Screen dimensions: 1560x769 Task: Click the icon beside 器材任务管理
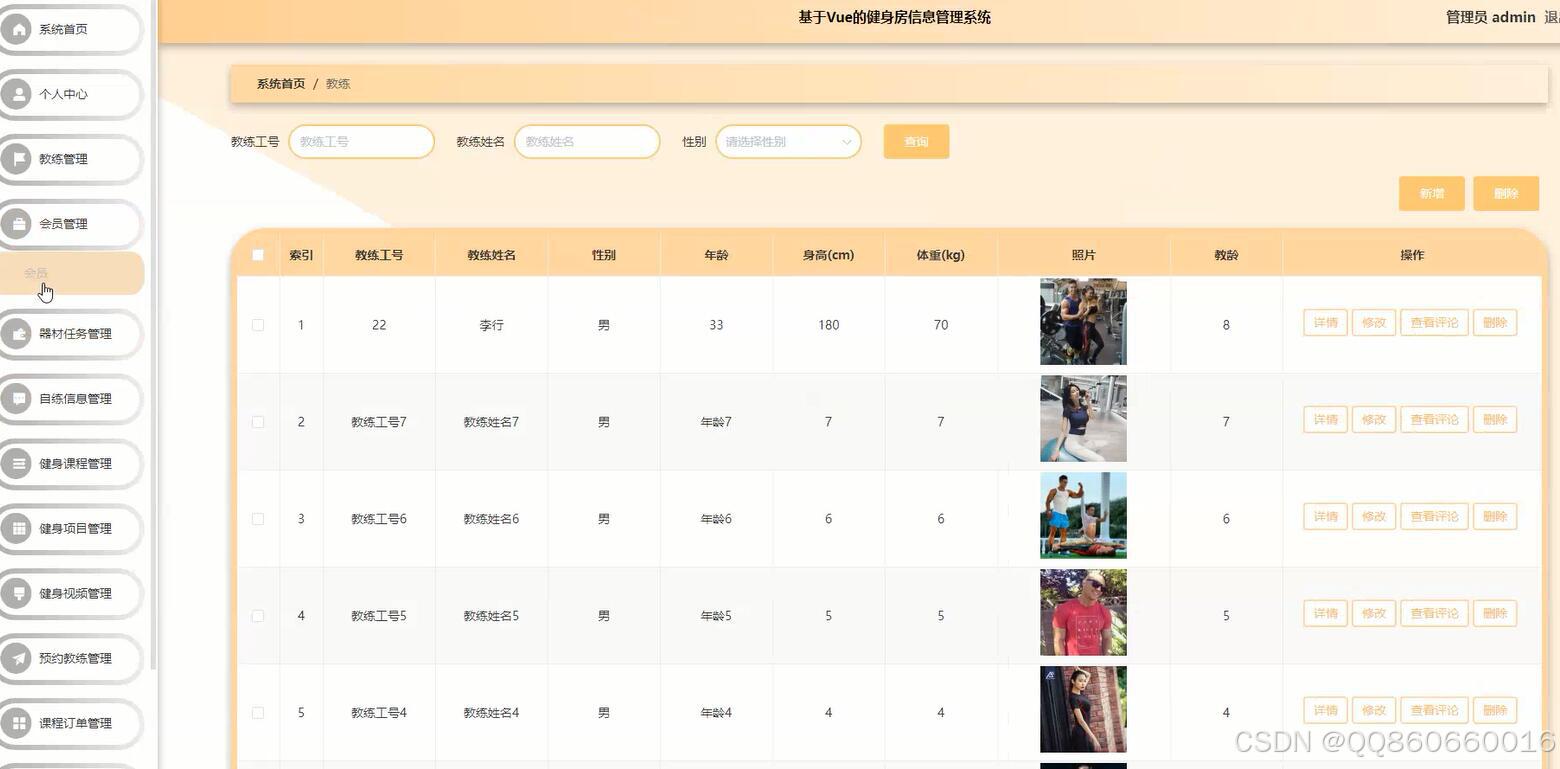coord(16,334)
